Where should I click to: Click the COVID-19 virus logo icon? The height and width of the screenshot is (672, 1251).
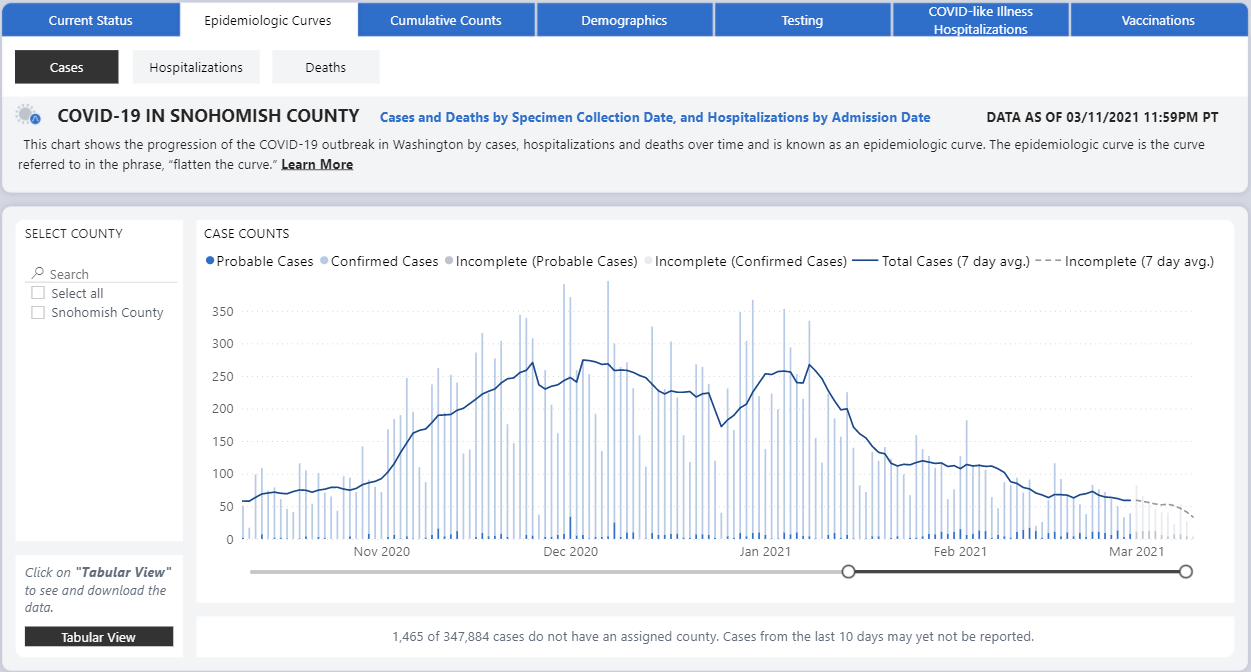(x=27, y=116)
